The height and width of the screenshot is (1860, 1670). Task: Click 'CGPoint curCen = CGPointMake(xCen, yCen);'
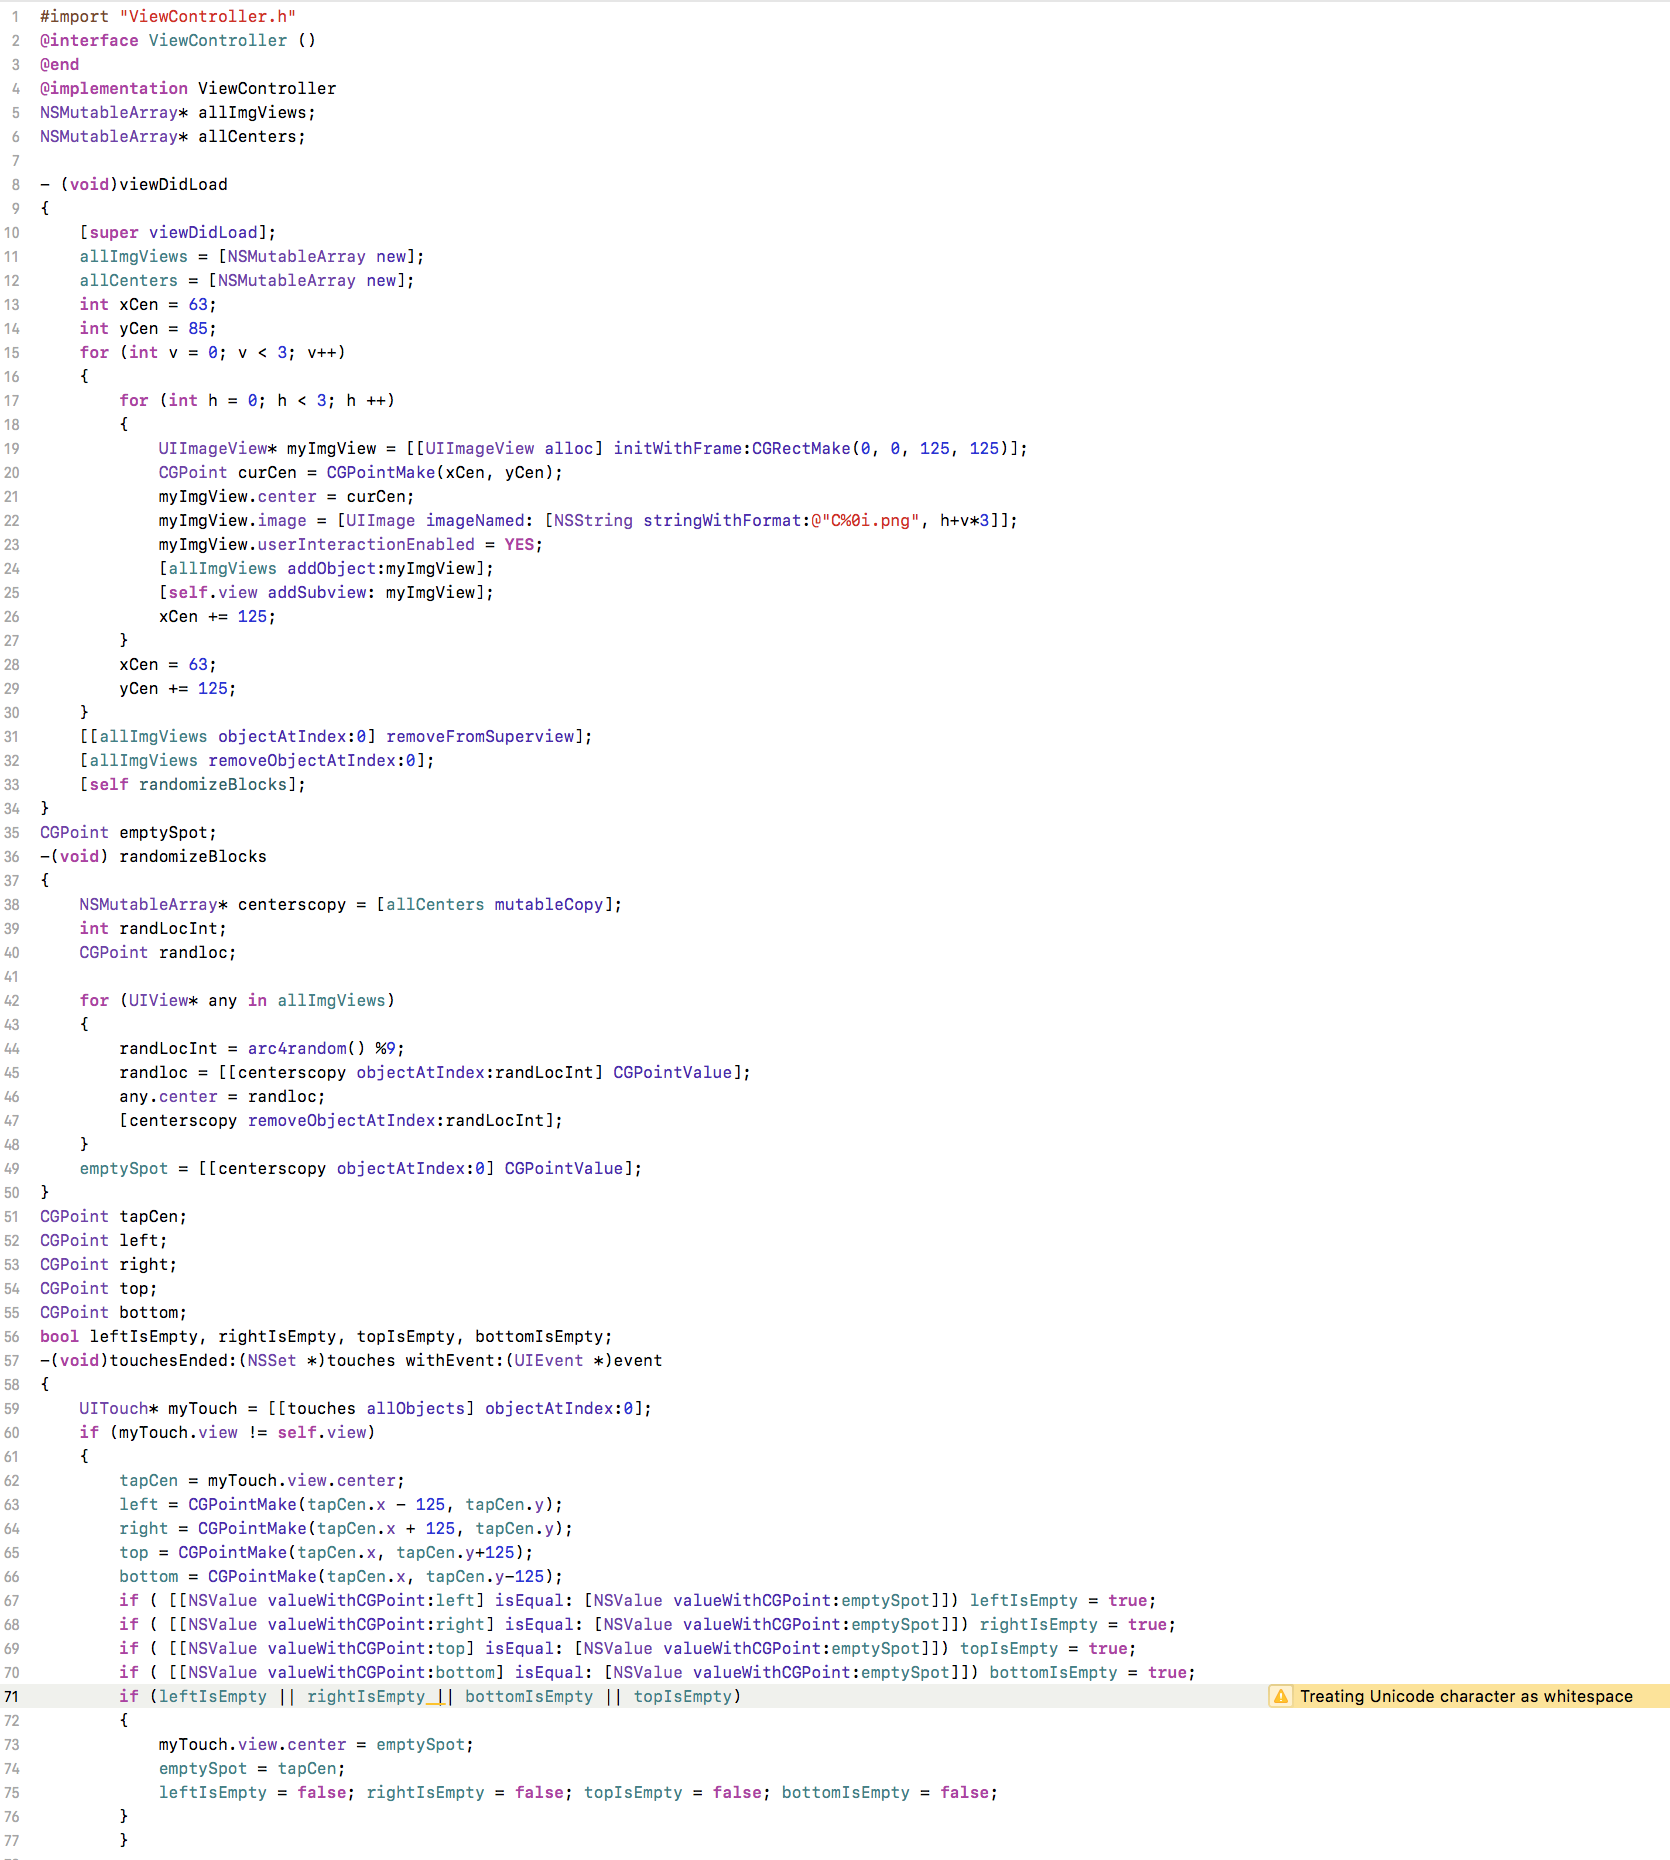361,472
